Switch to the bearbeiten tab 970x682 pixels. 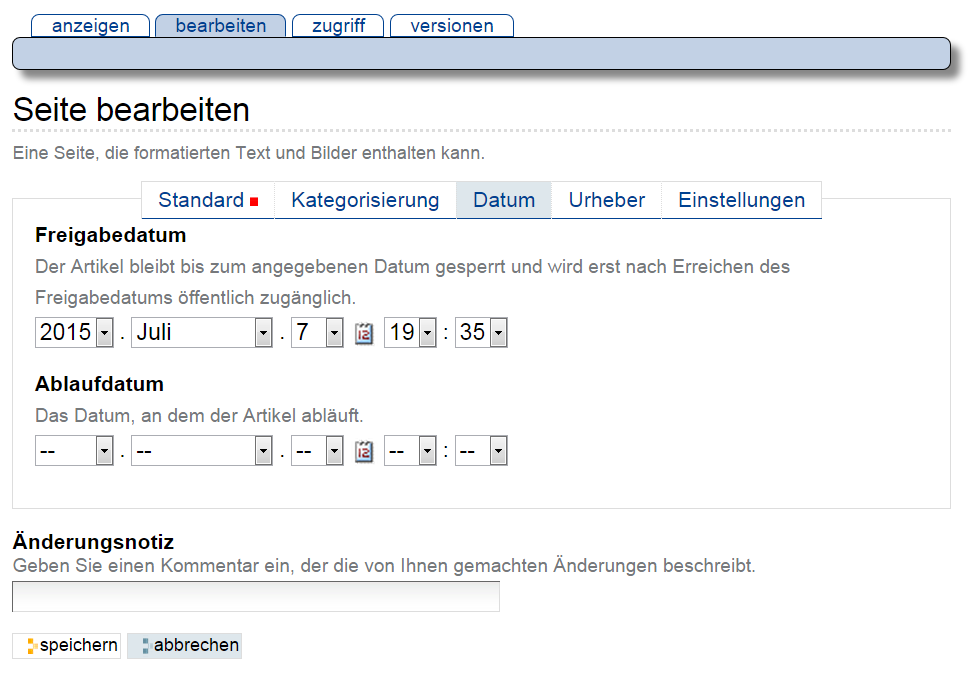point(221,26)
